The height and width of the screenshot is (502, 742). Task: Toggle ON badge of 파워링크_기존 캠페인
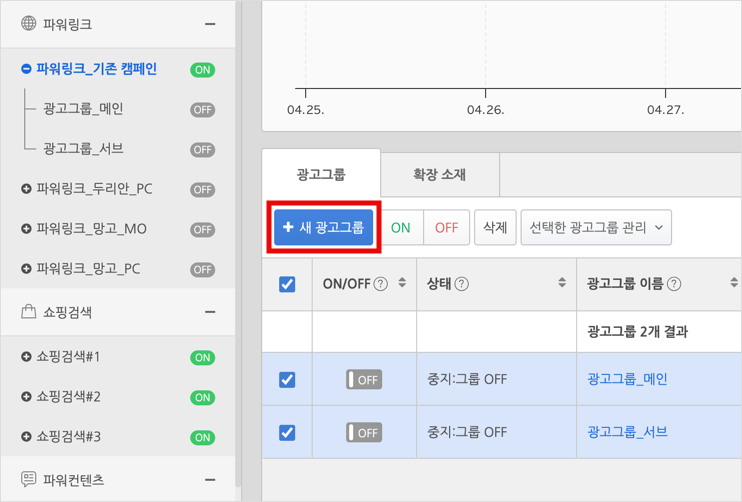point(203,70)
